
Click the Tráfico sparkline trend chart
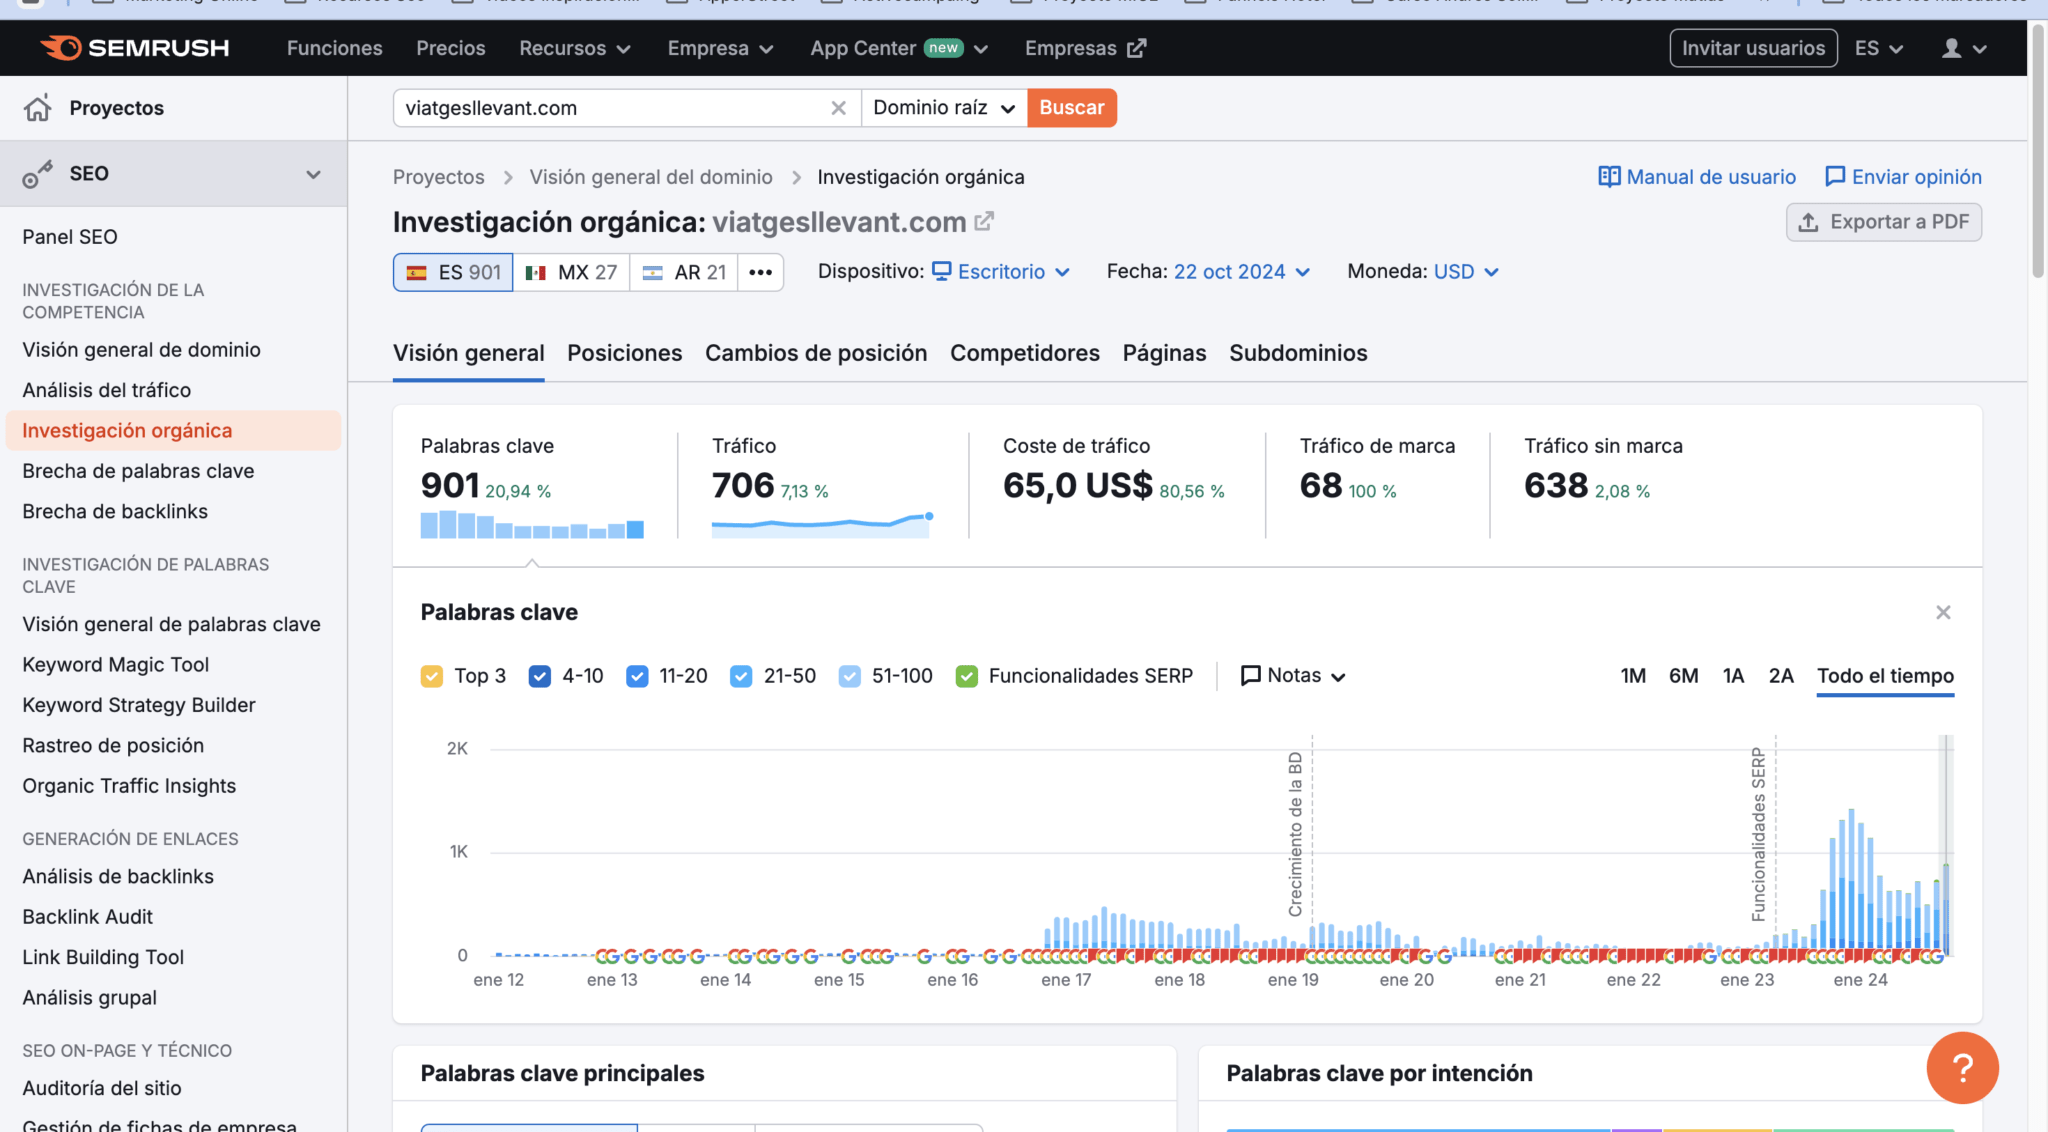[x=822, y=524]
